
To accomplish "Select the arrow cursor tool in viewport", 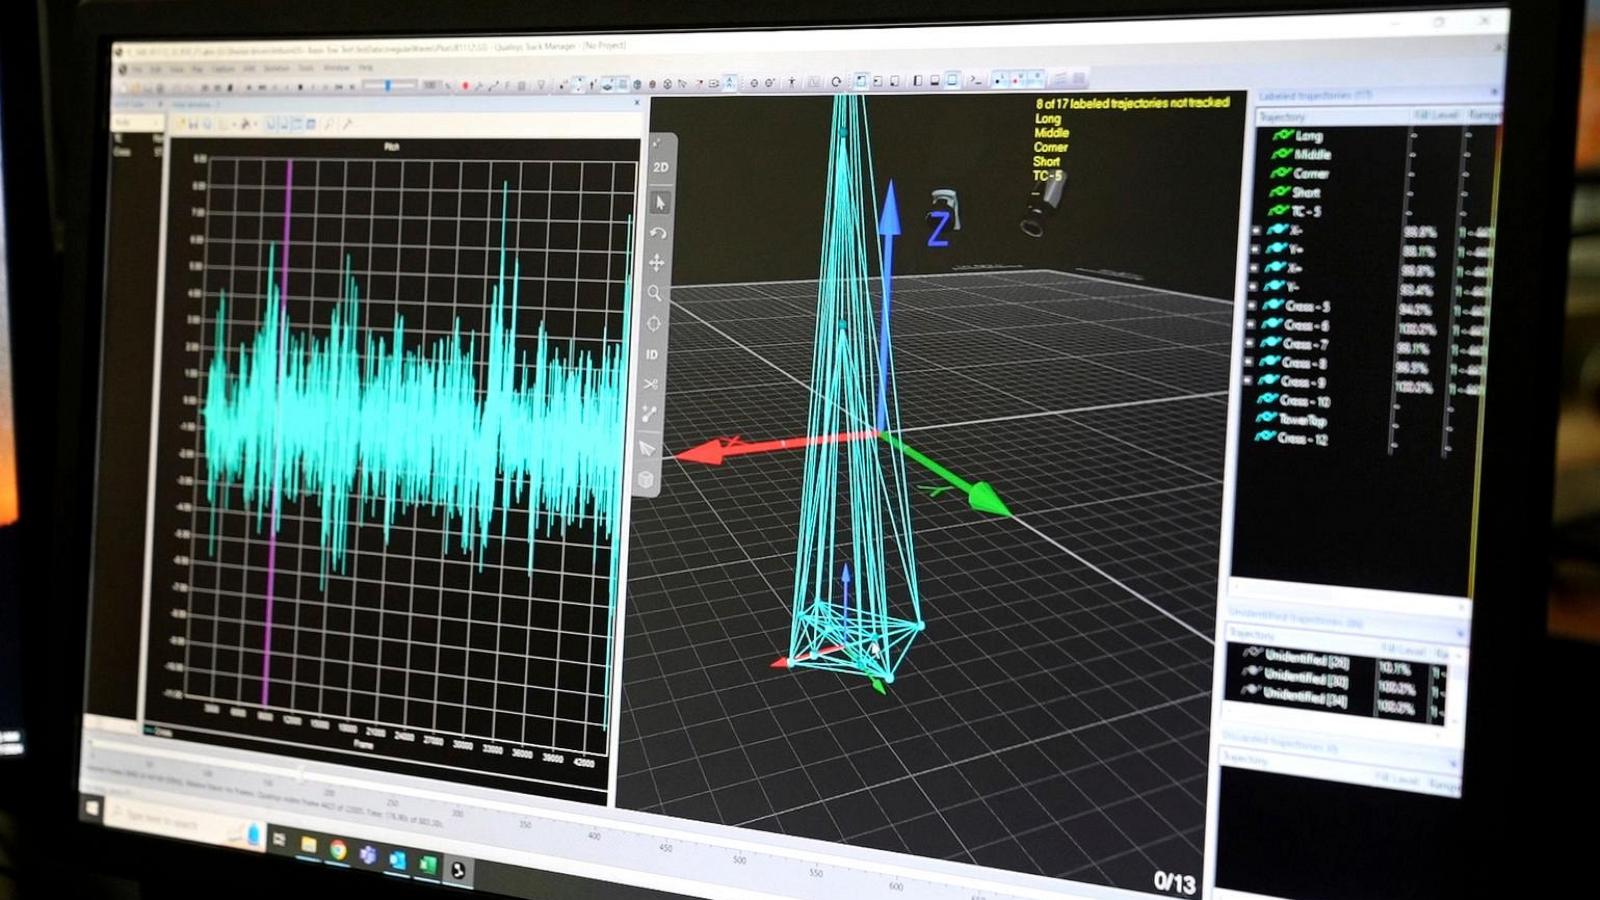I will tap(659, 203).
